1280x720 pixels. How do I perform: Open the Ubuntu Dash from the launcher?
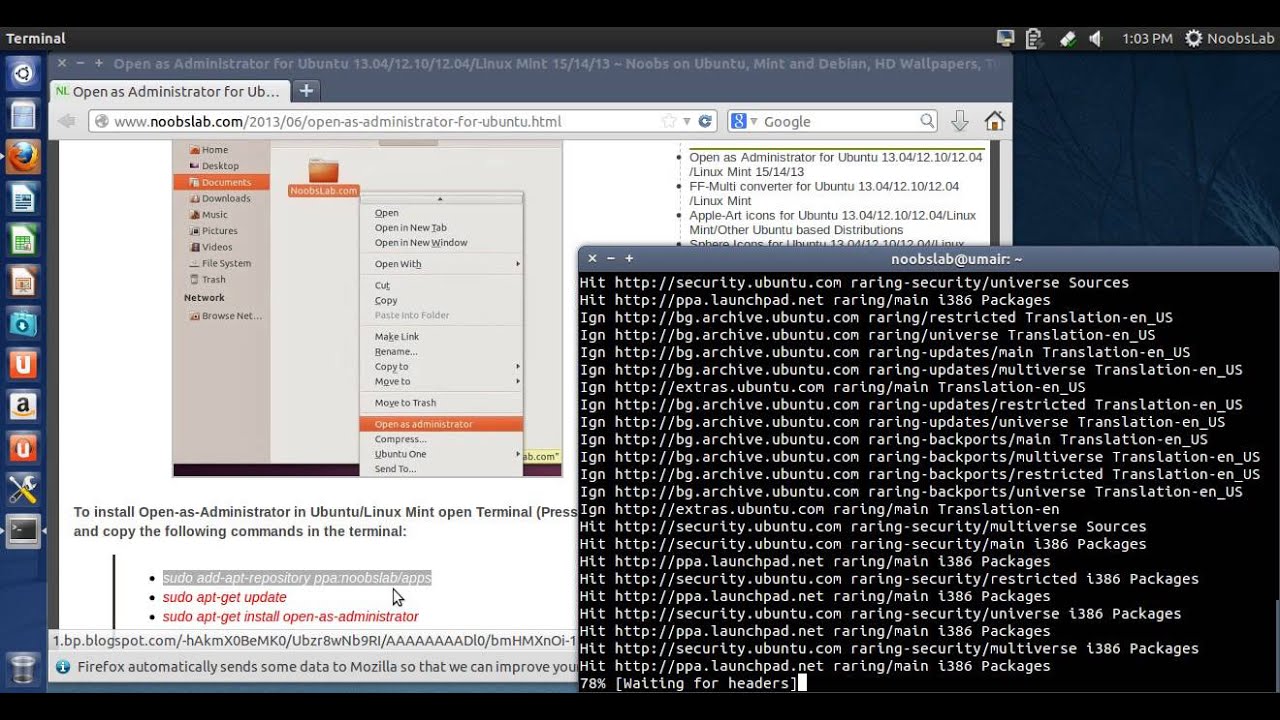coord(23,72)
